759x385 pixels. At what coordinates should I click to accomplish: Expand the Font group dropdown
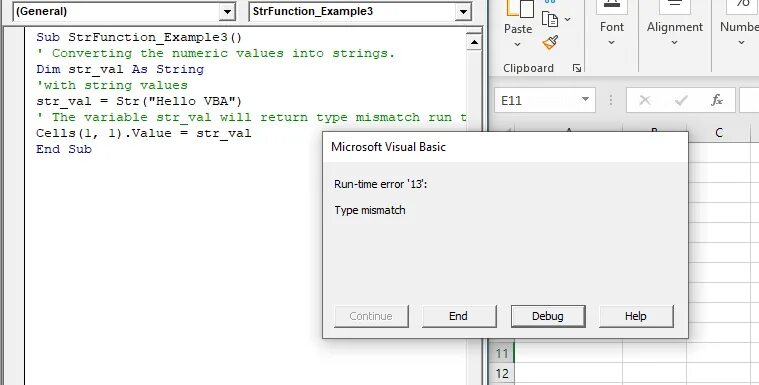[x=611, y=43]
